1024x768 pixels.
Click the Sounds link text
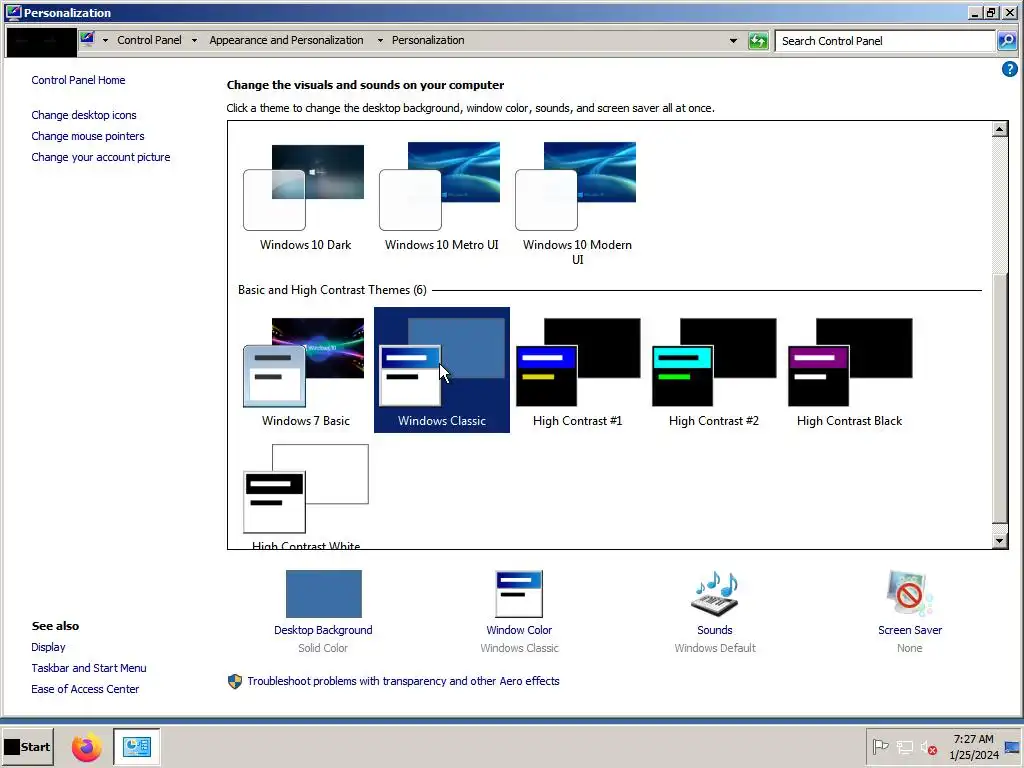point(714,630)
